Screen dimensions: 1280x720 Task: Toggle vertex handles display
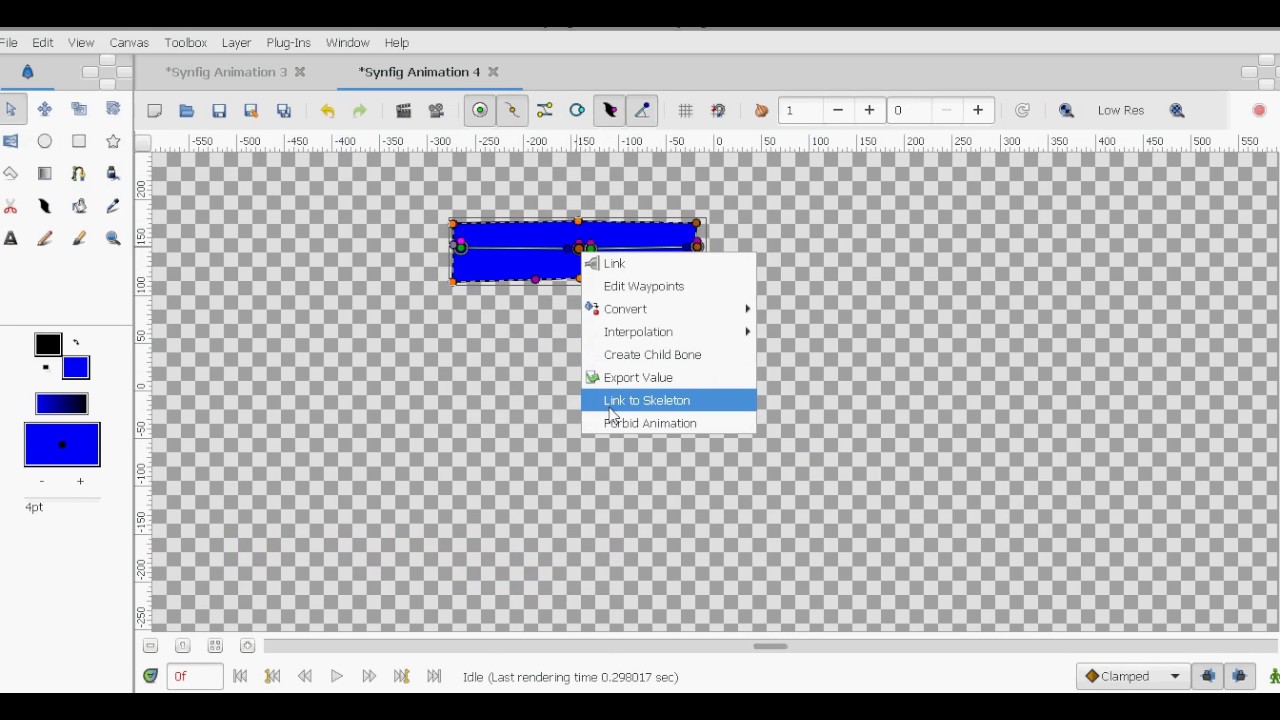(x=512, y=111)
